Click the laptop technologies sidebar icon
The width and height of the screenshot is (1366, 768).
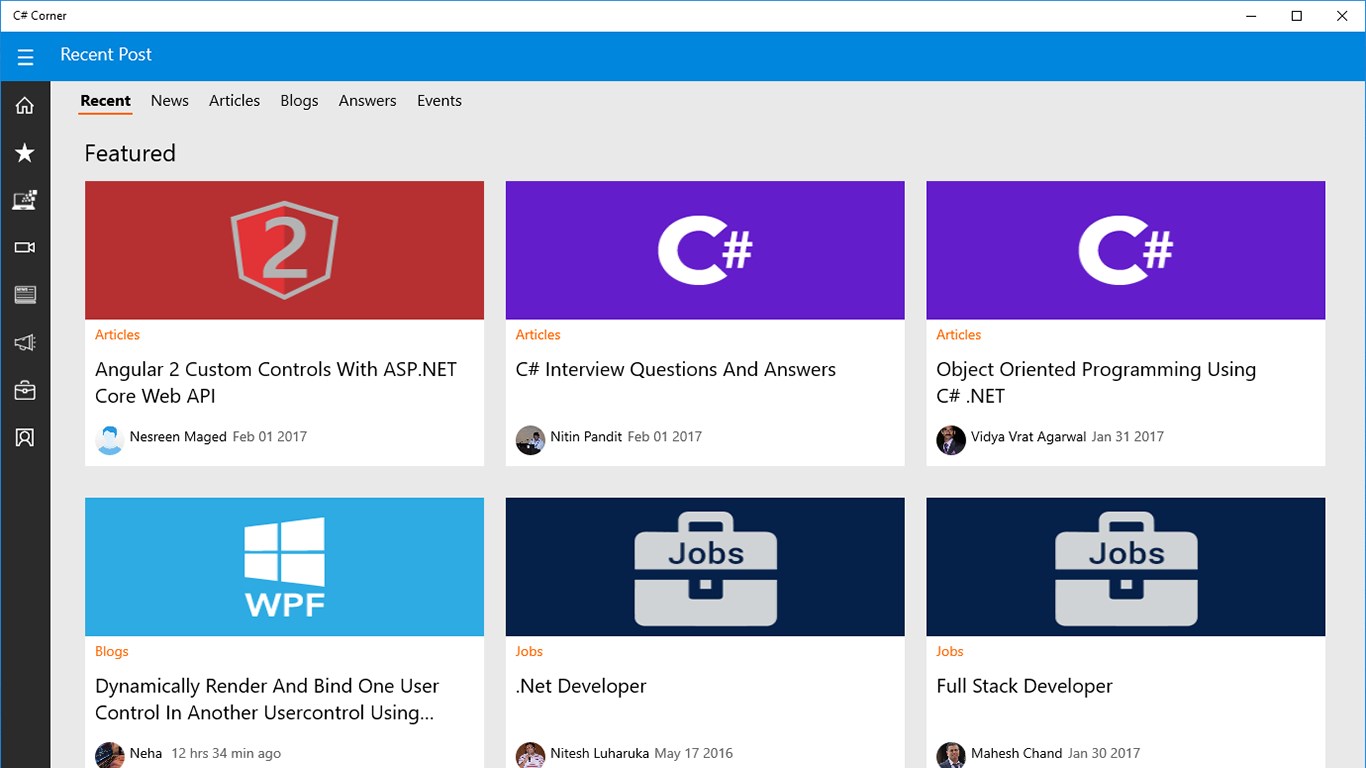tap(25, 200)
